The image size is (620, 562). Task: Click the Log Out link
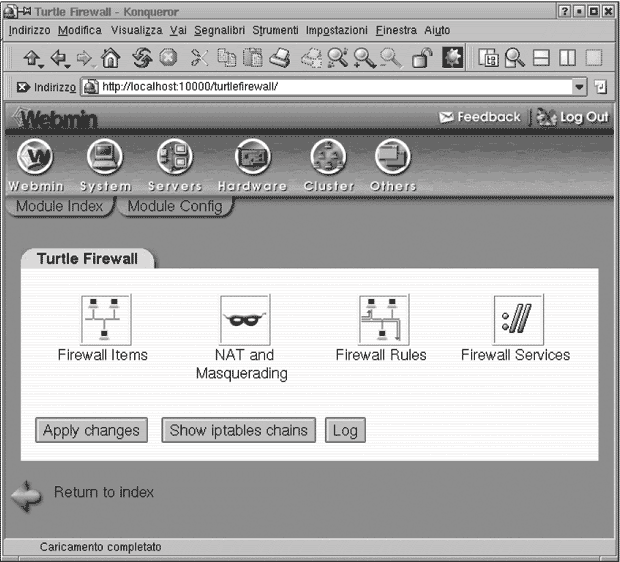573,117
